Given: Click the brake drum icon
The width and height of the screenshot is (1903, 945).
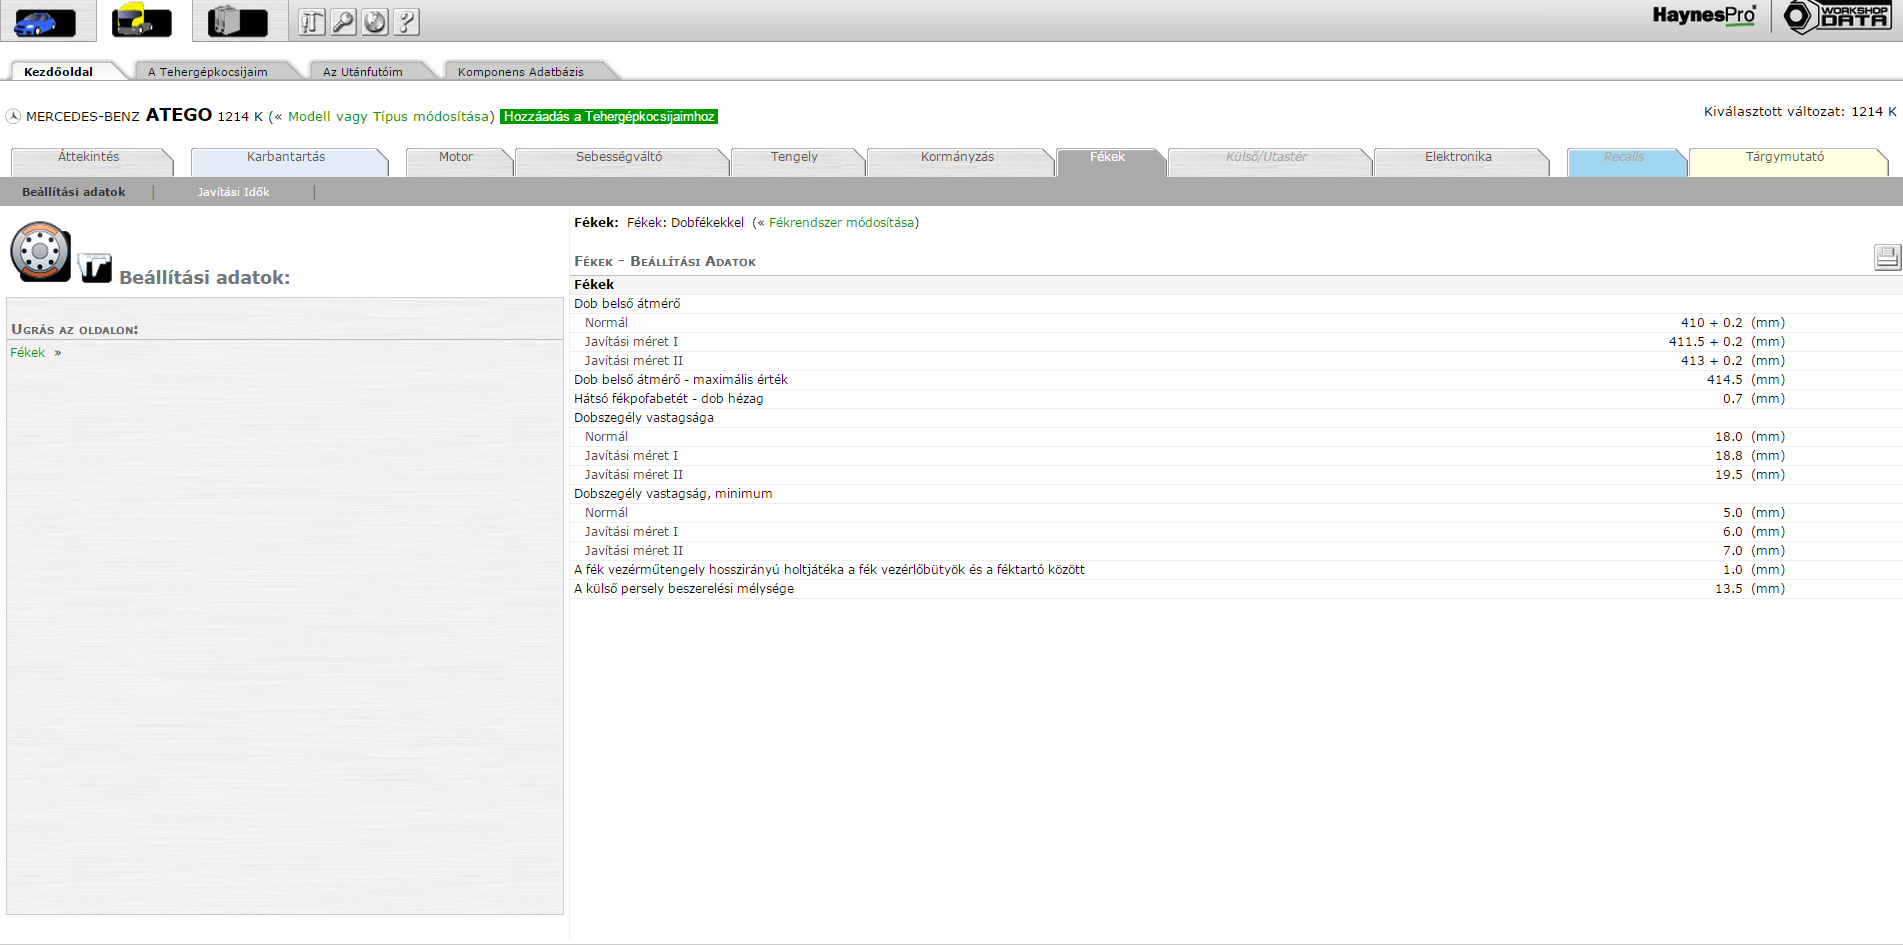Looking at the screenshot, I should tap(40, 252).
